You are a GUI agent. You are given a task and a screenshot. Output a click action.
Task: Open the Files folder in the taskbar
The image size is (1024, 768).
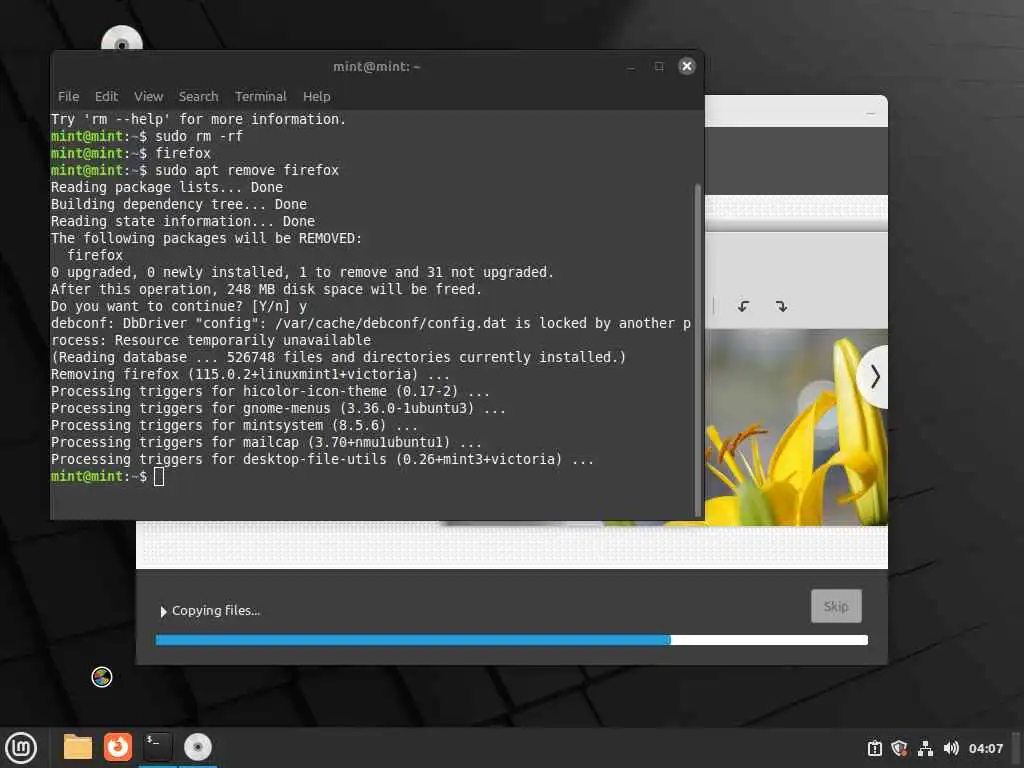(78, 747)
